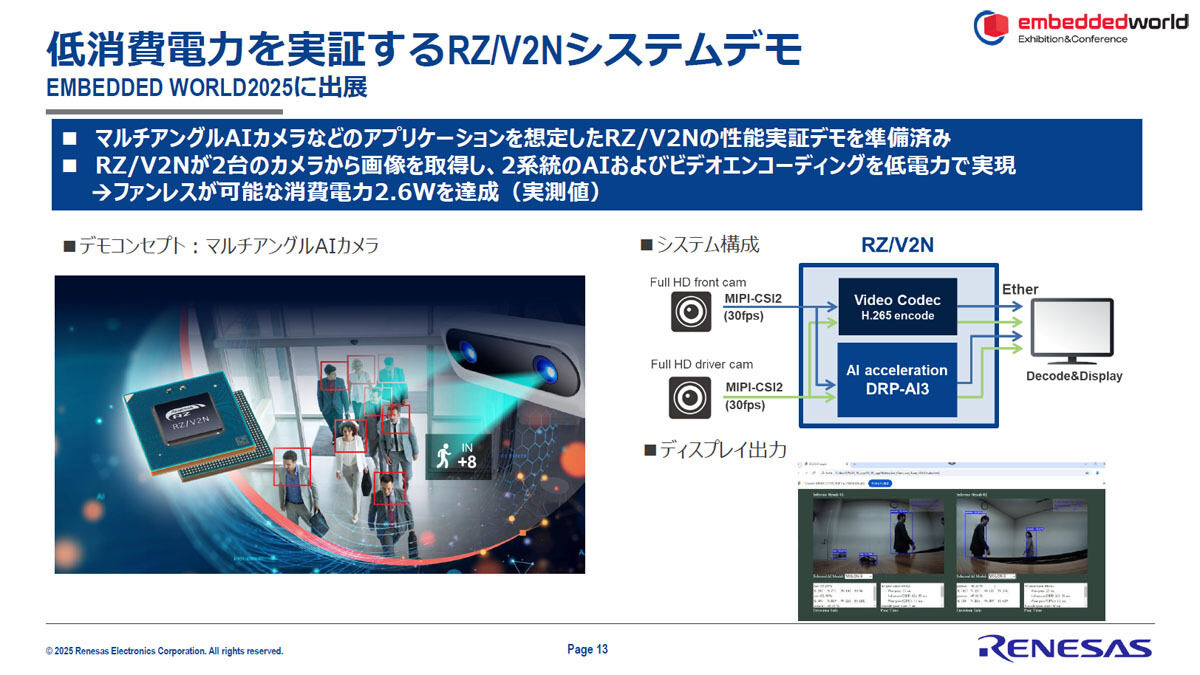Click the RZ/V2N label above the block diagram
Viewport: 1200px width, 675px height.
897,246
